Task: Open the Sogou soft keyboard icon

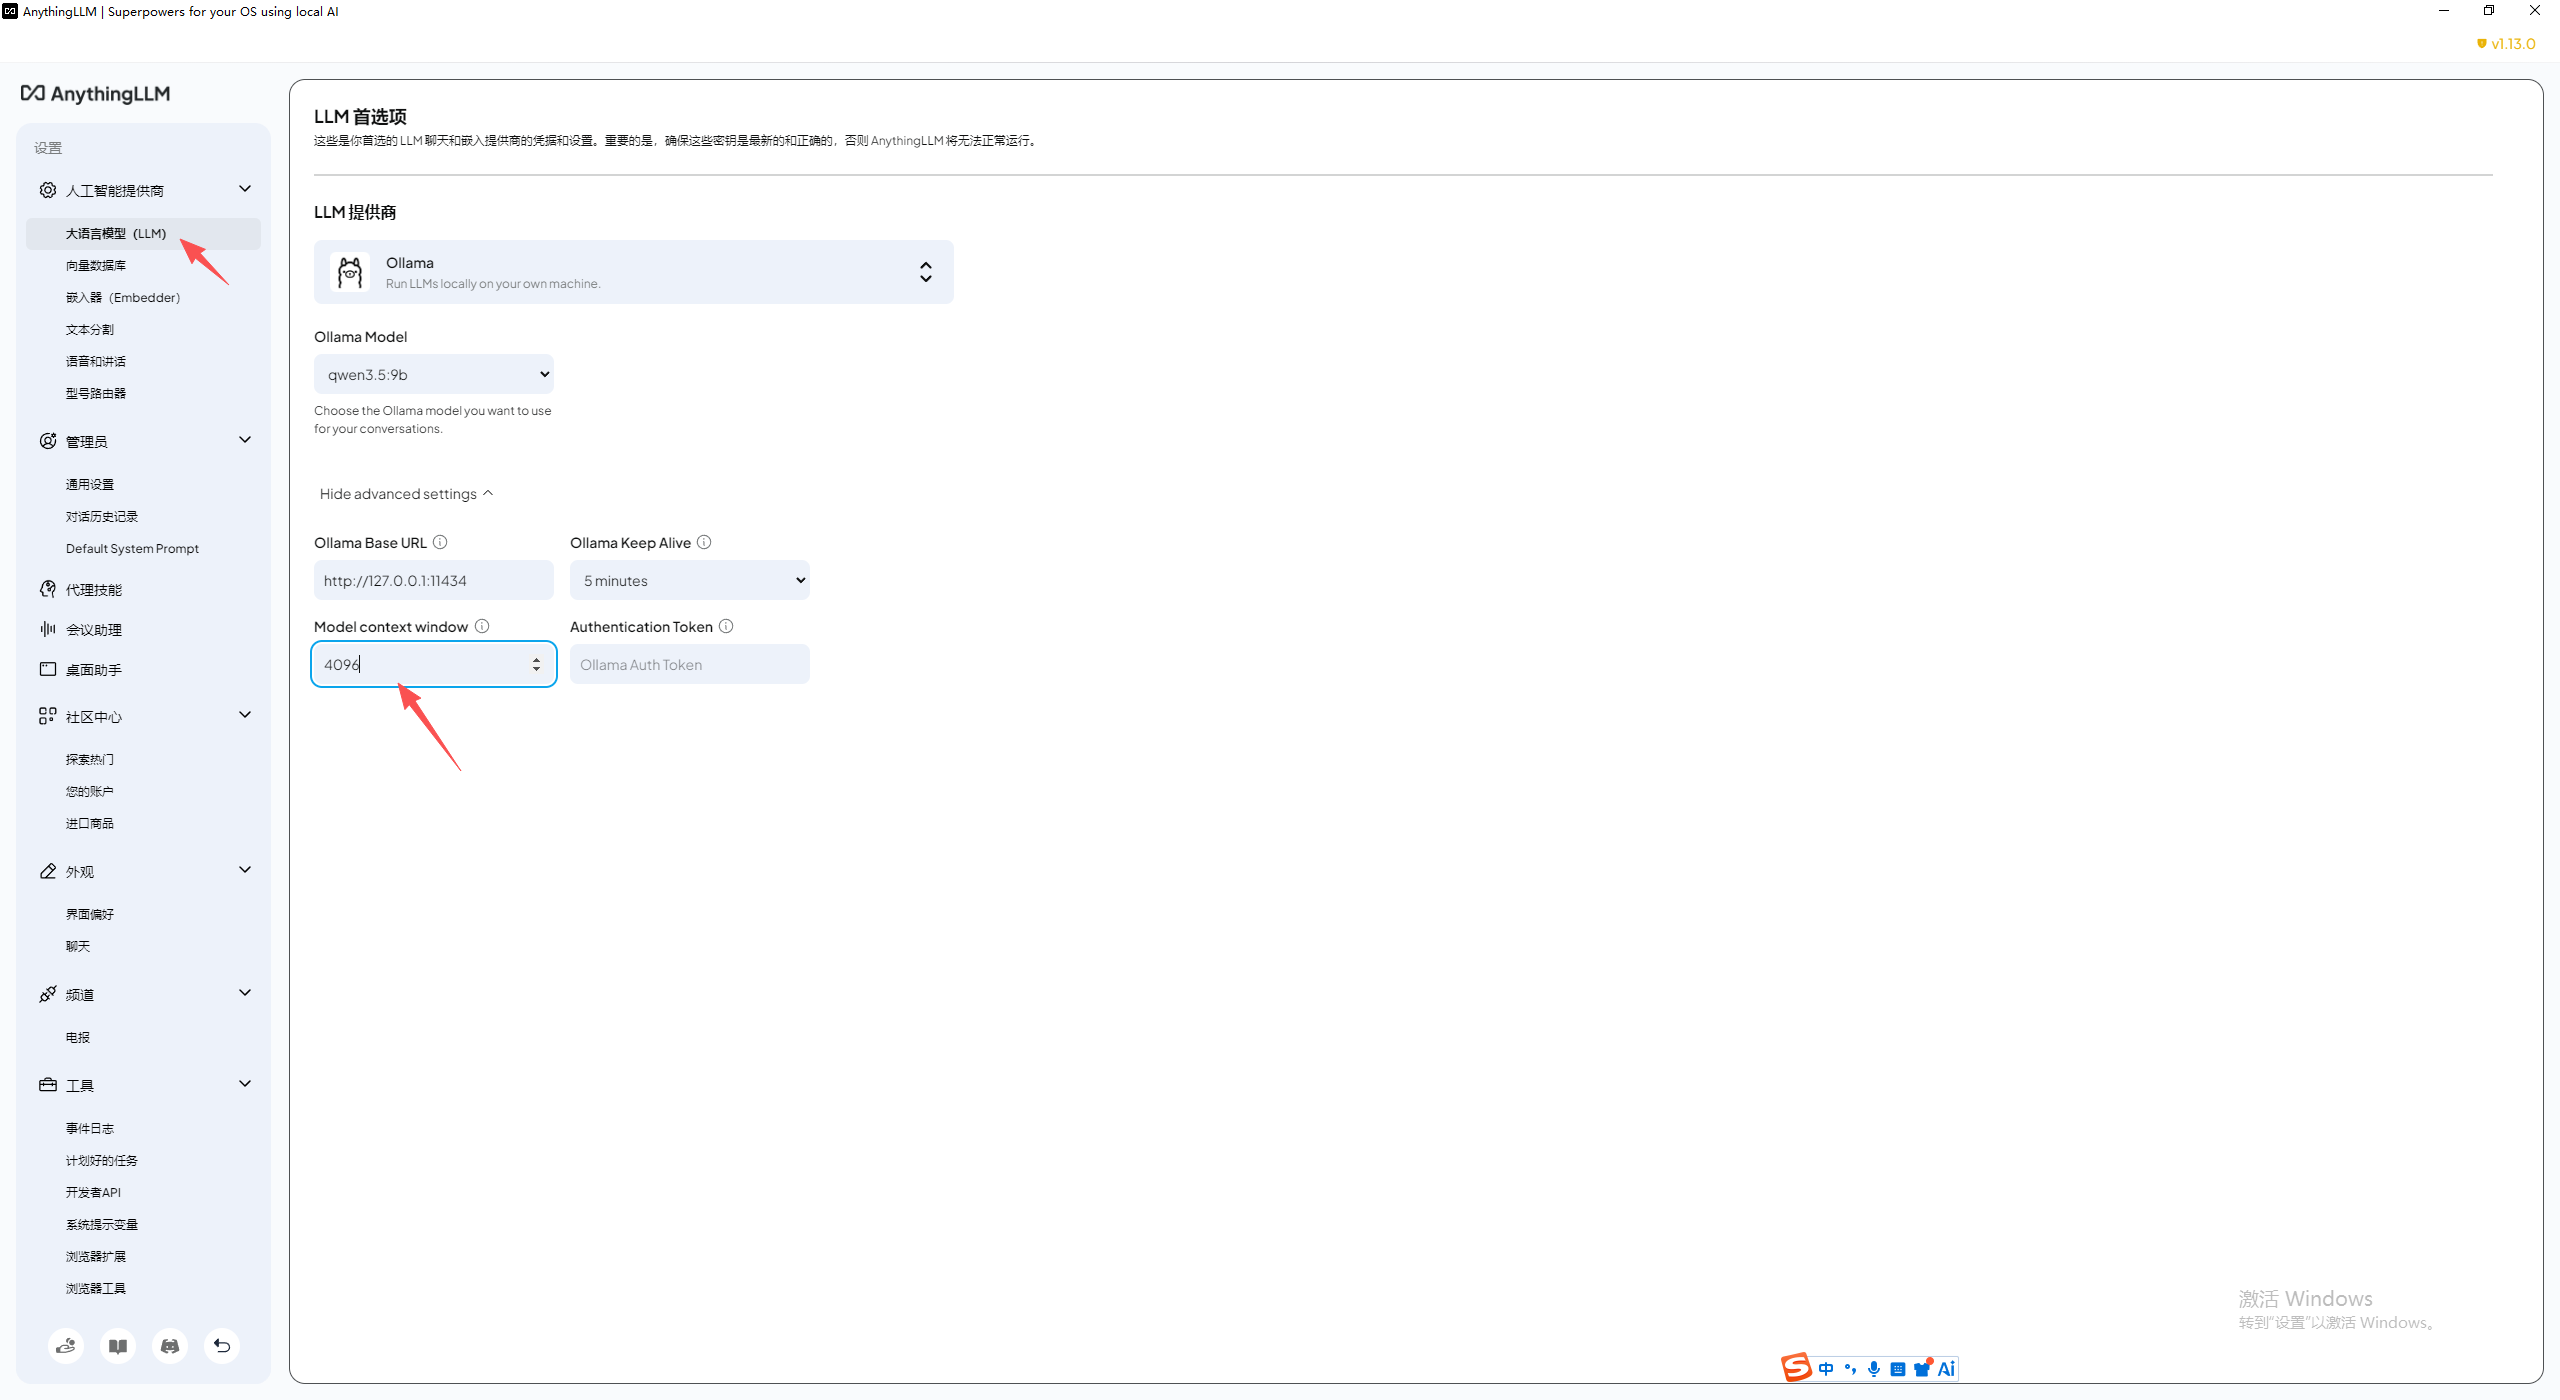Action: click(x=1898, y=1369)
